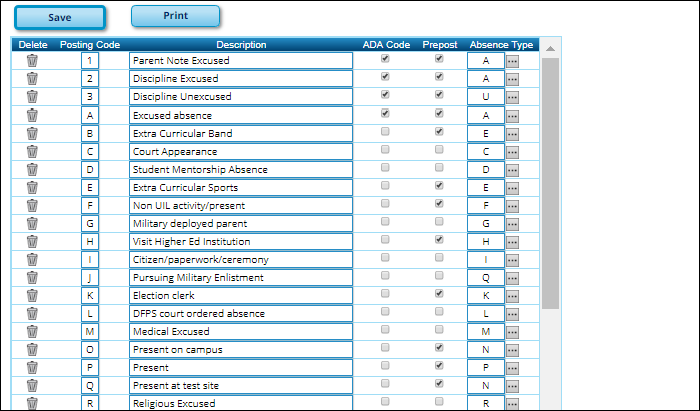Toggle Prepost for Extra Curricular Band

[x=439, y=131]
